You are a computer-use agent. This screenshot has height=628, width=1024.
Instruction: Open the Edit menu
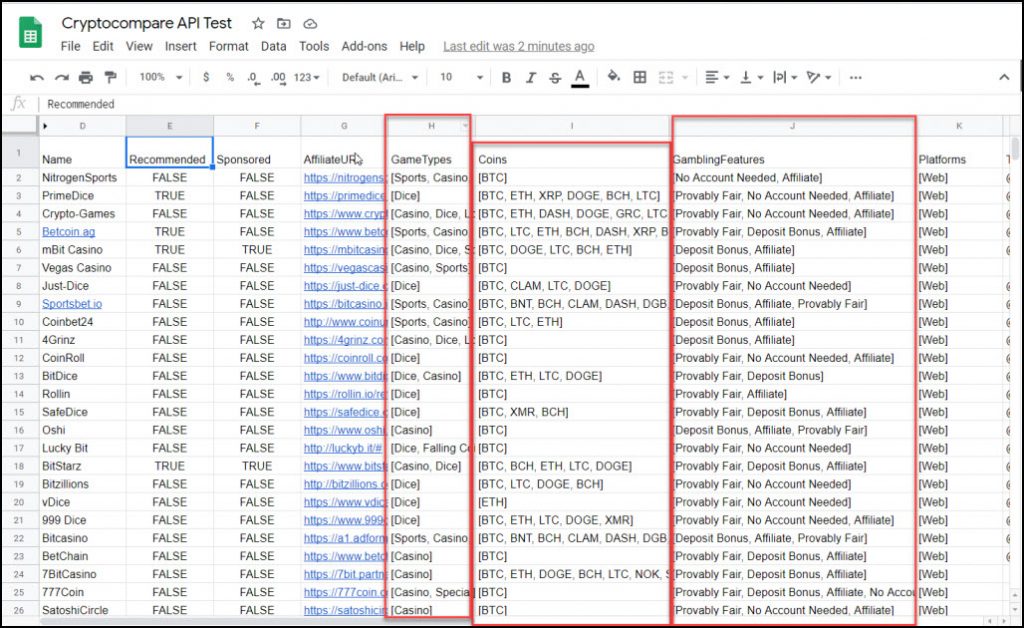tap(103, 46)
